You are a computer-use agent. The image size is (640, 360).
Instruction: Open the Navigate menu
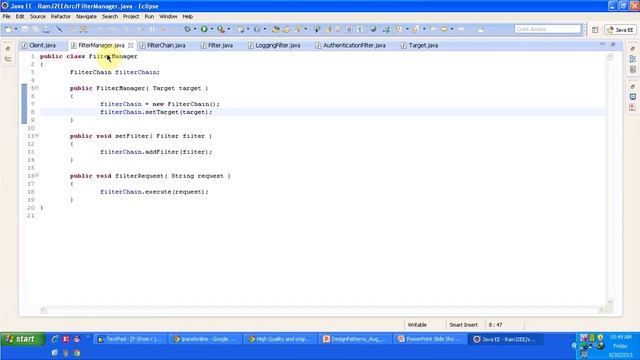click(x=86, y=17)
